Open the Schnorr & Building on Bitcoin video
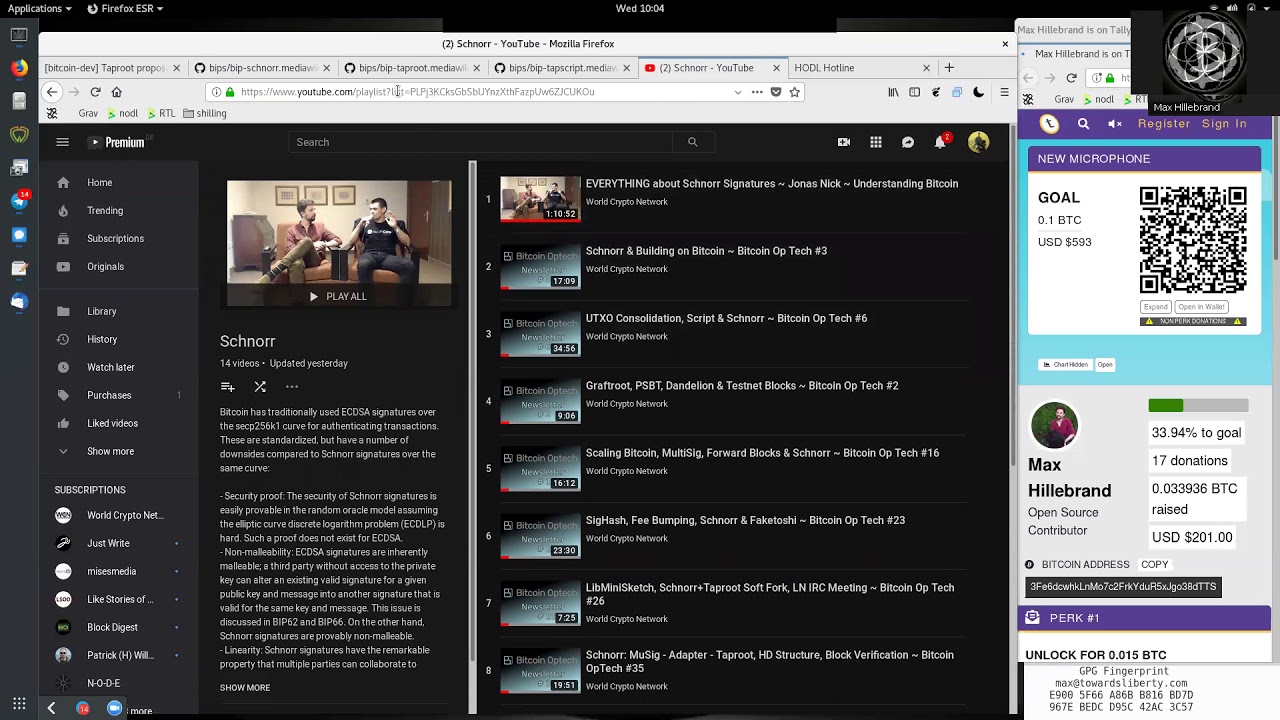Viewport: 1280px width, 720px height. [x=706, y=251]
